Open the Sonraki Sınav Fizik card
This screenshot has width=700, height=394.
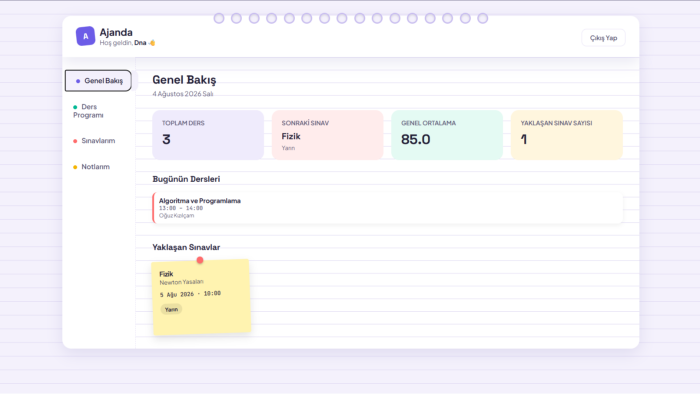pyautogui.click(x=328, y=135)
